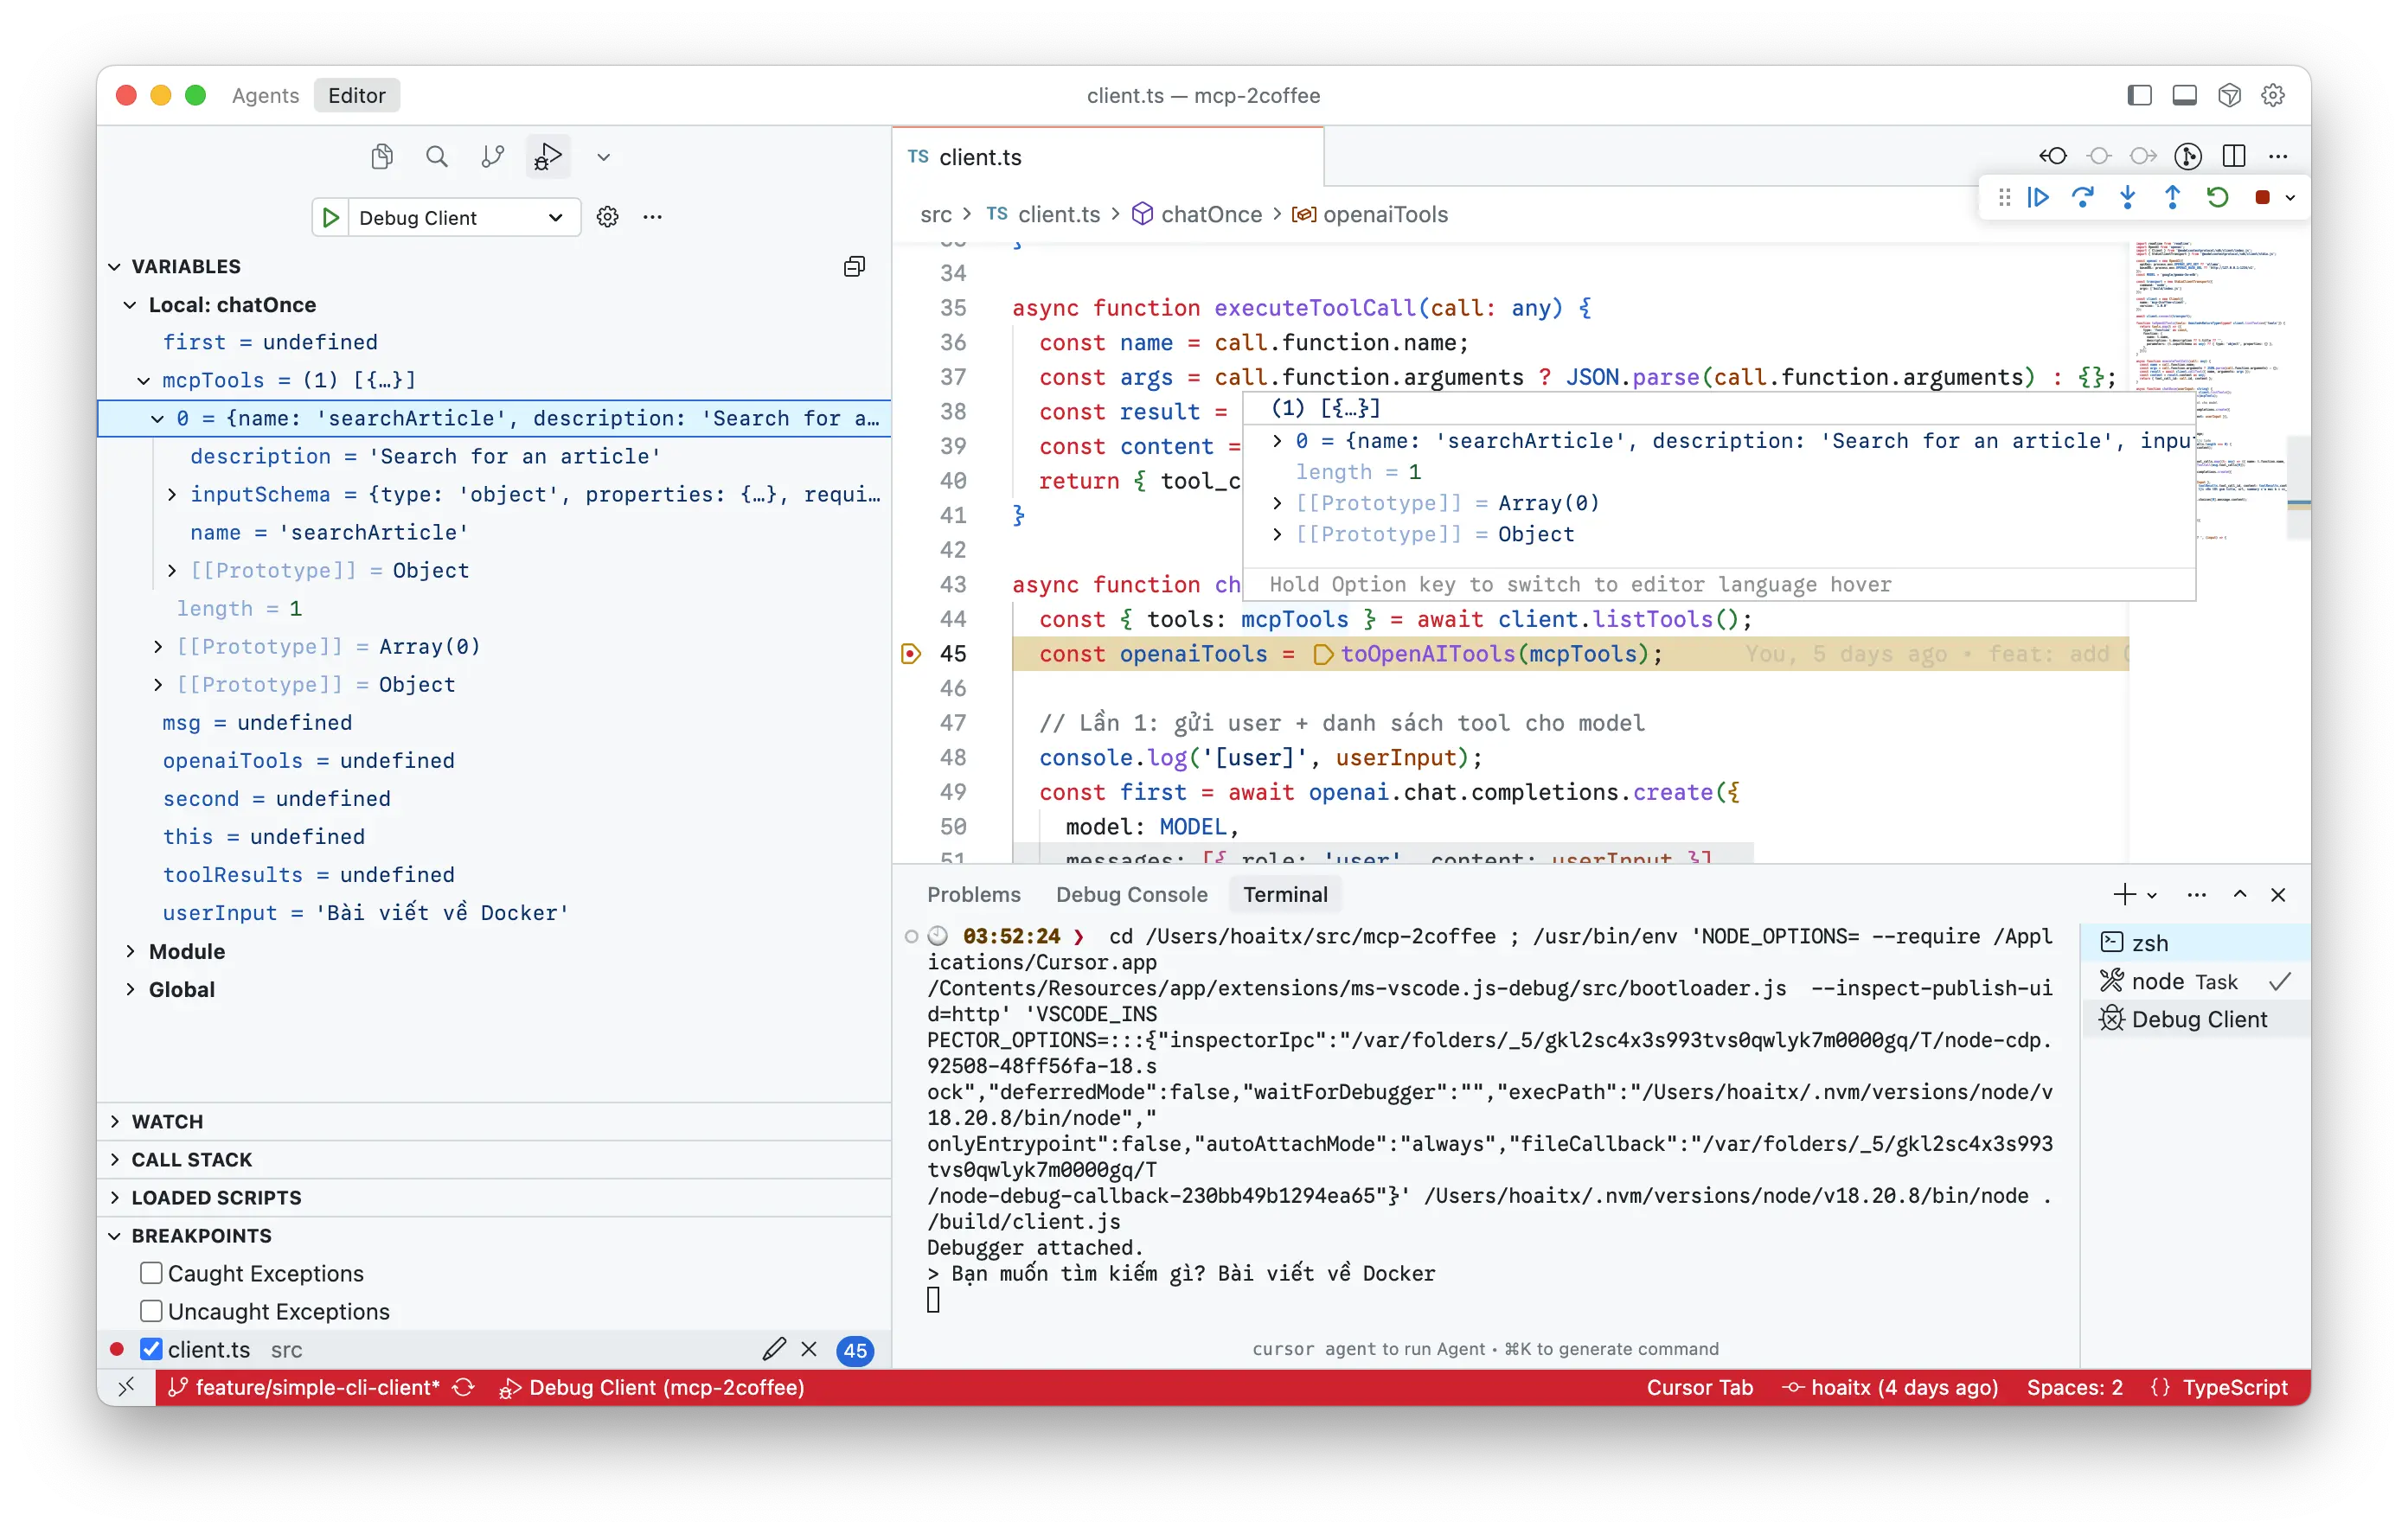Enable Uncaught Exceptions breakpoint

[152, 1311]
